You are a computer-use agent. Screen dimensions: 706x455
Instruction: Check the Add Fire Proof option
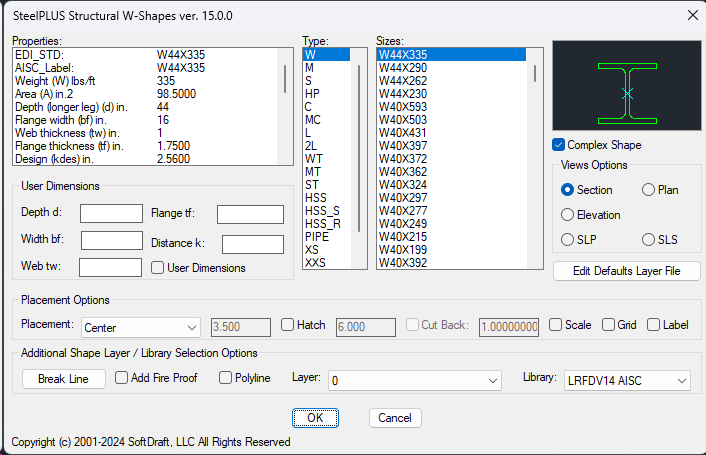(x=122, y=378)
